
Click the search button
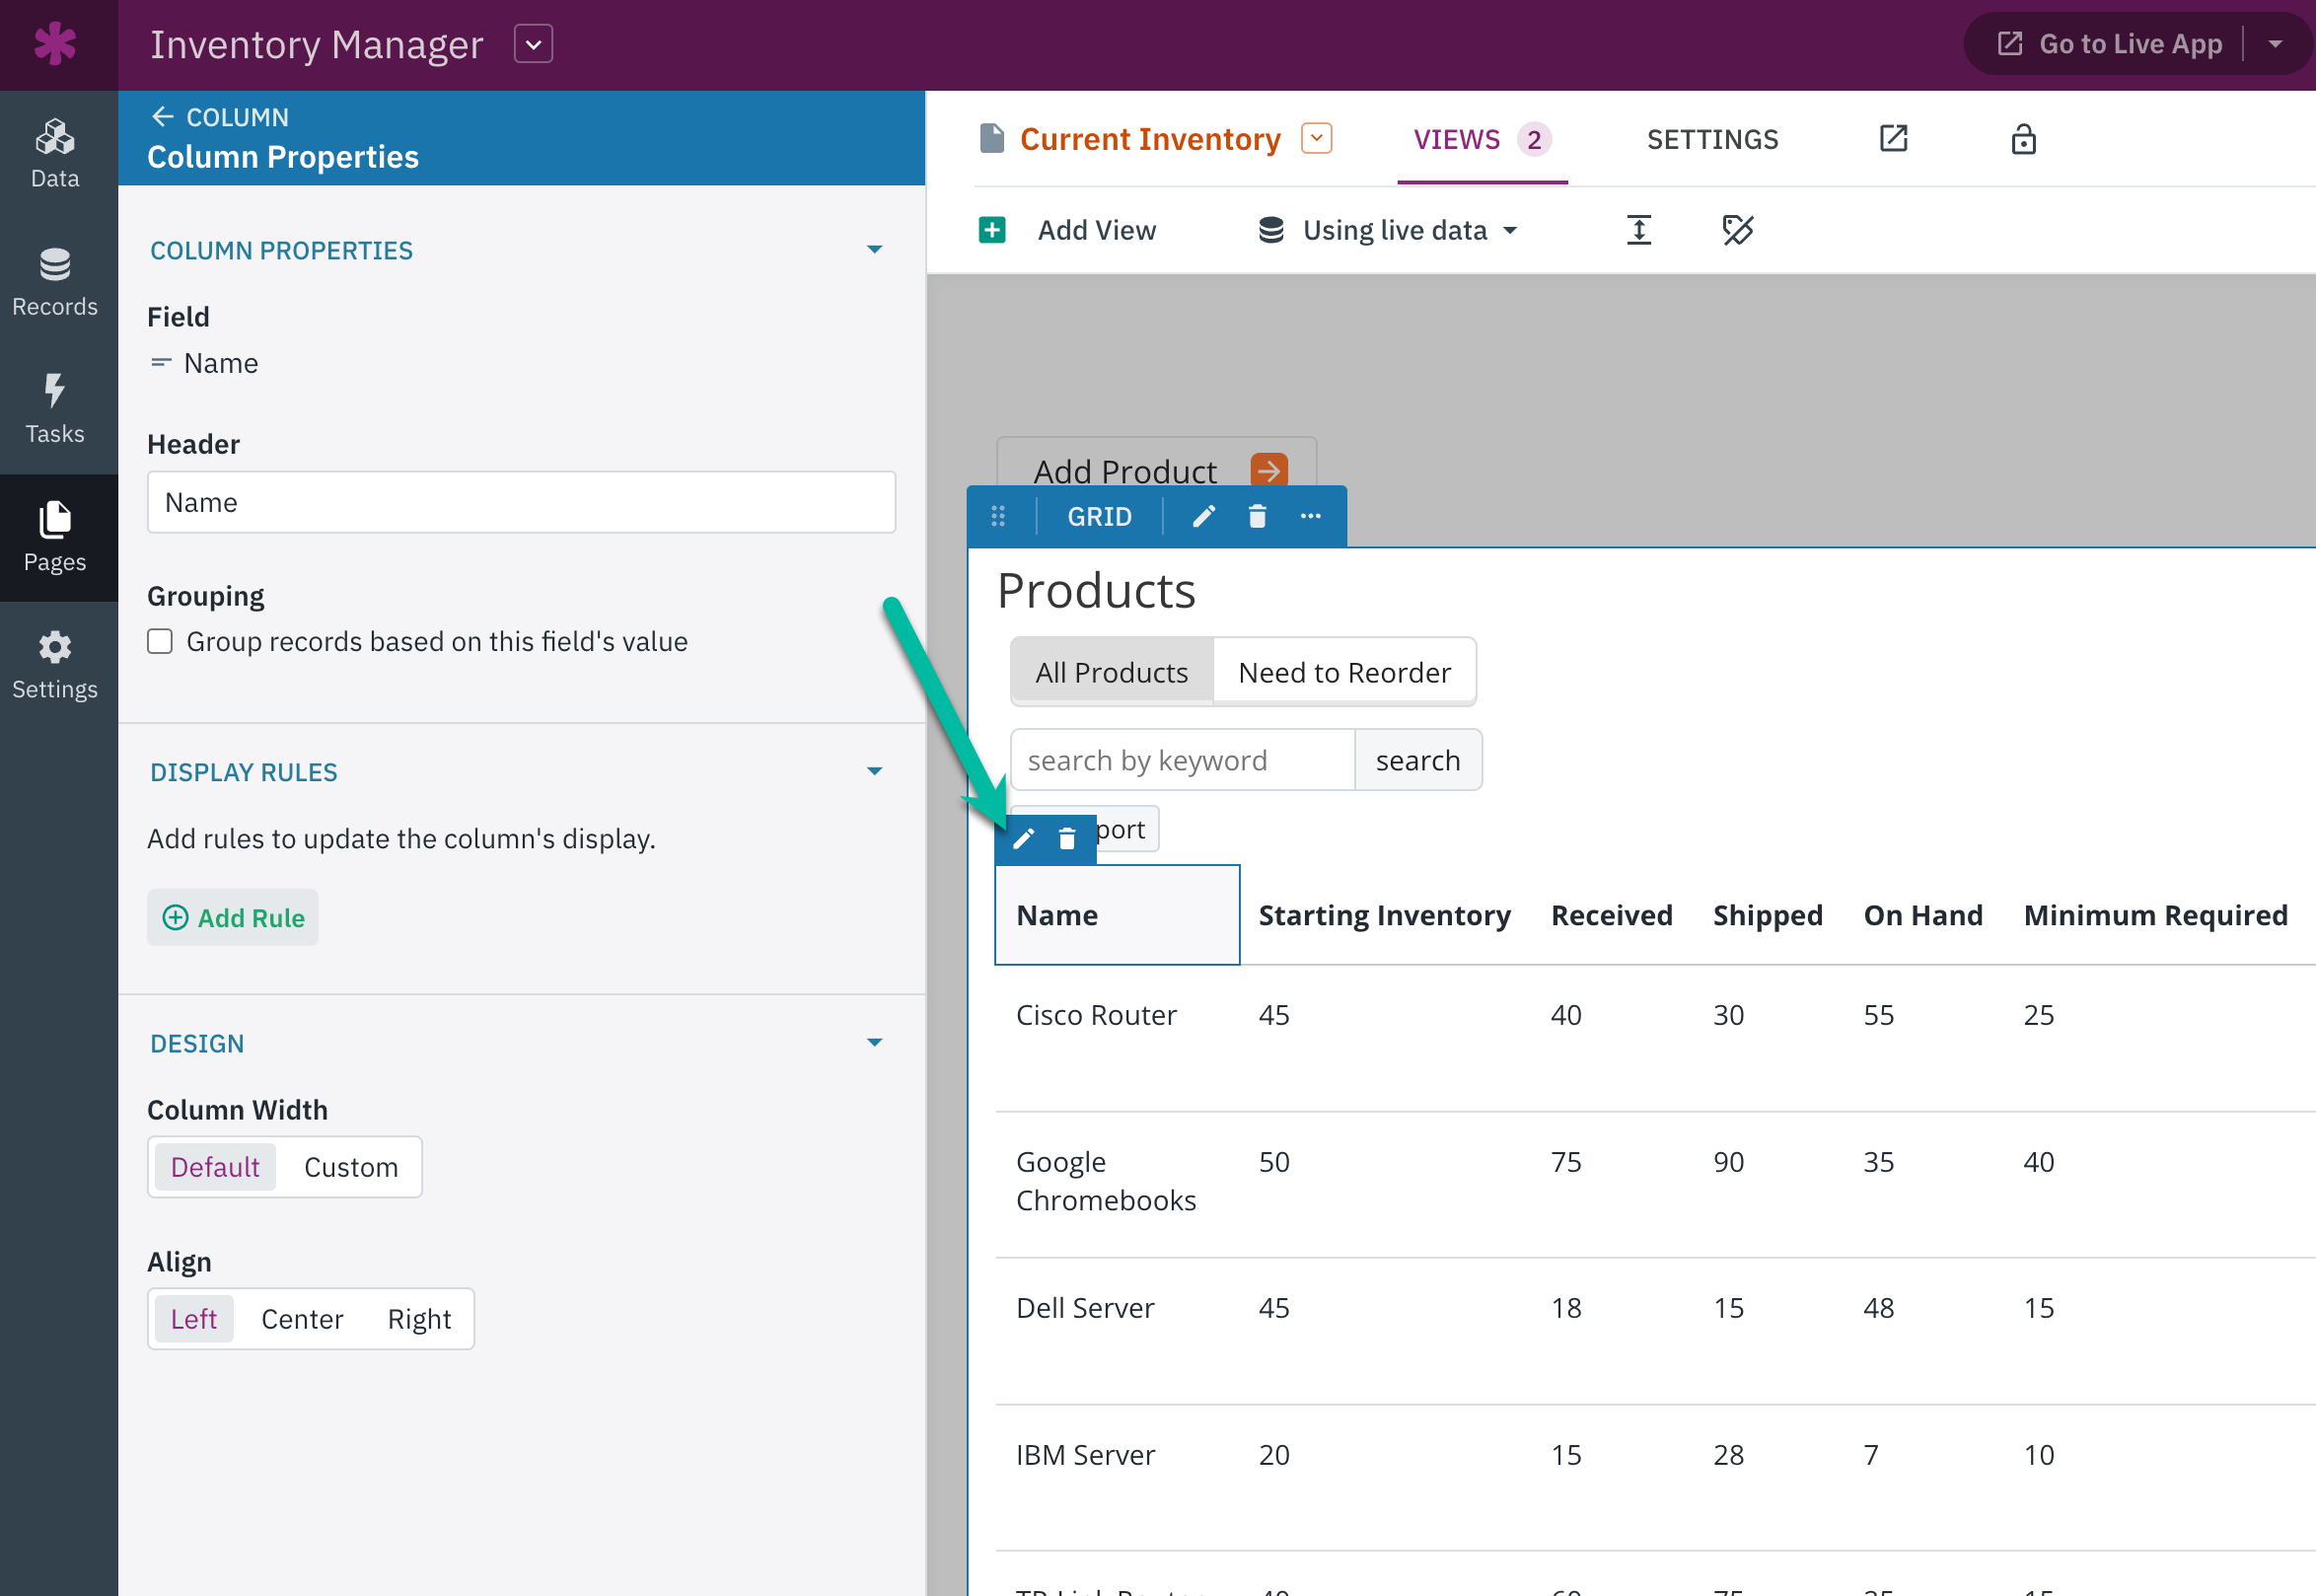click(x=1417, y=760)
